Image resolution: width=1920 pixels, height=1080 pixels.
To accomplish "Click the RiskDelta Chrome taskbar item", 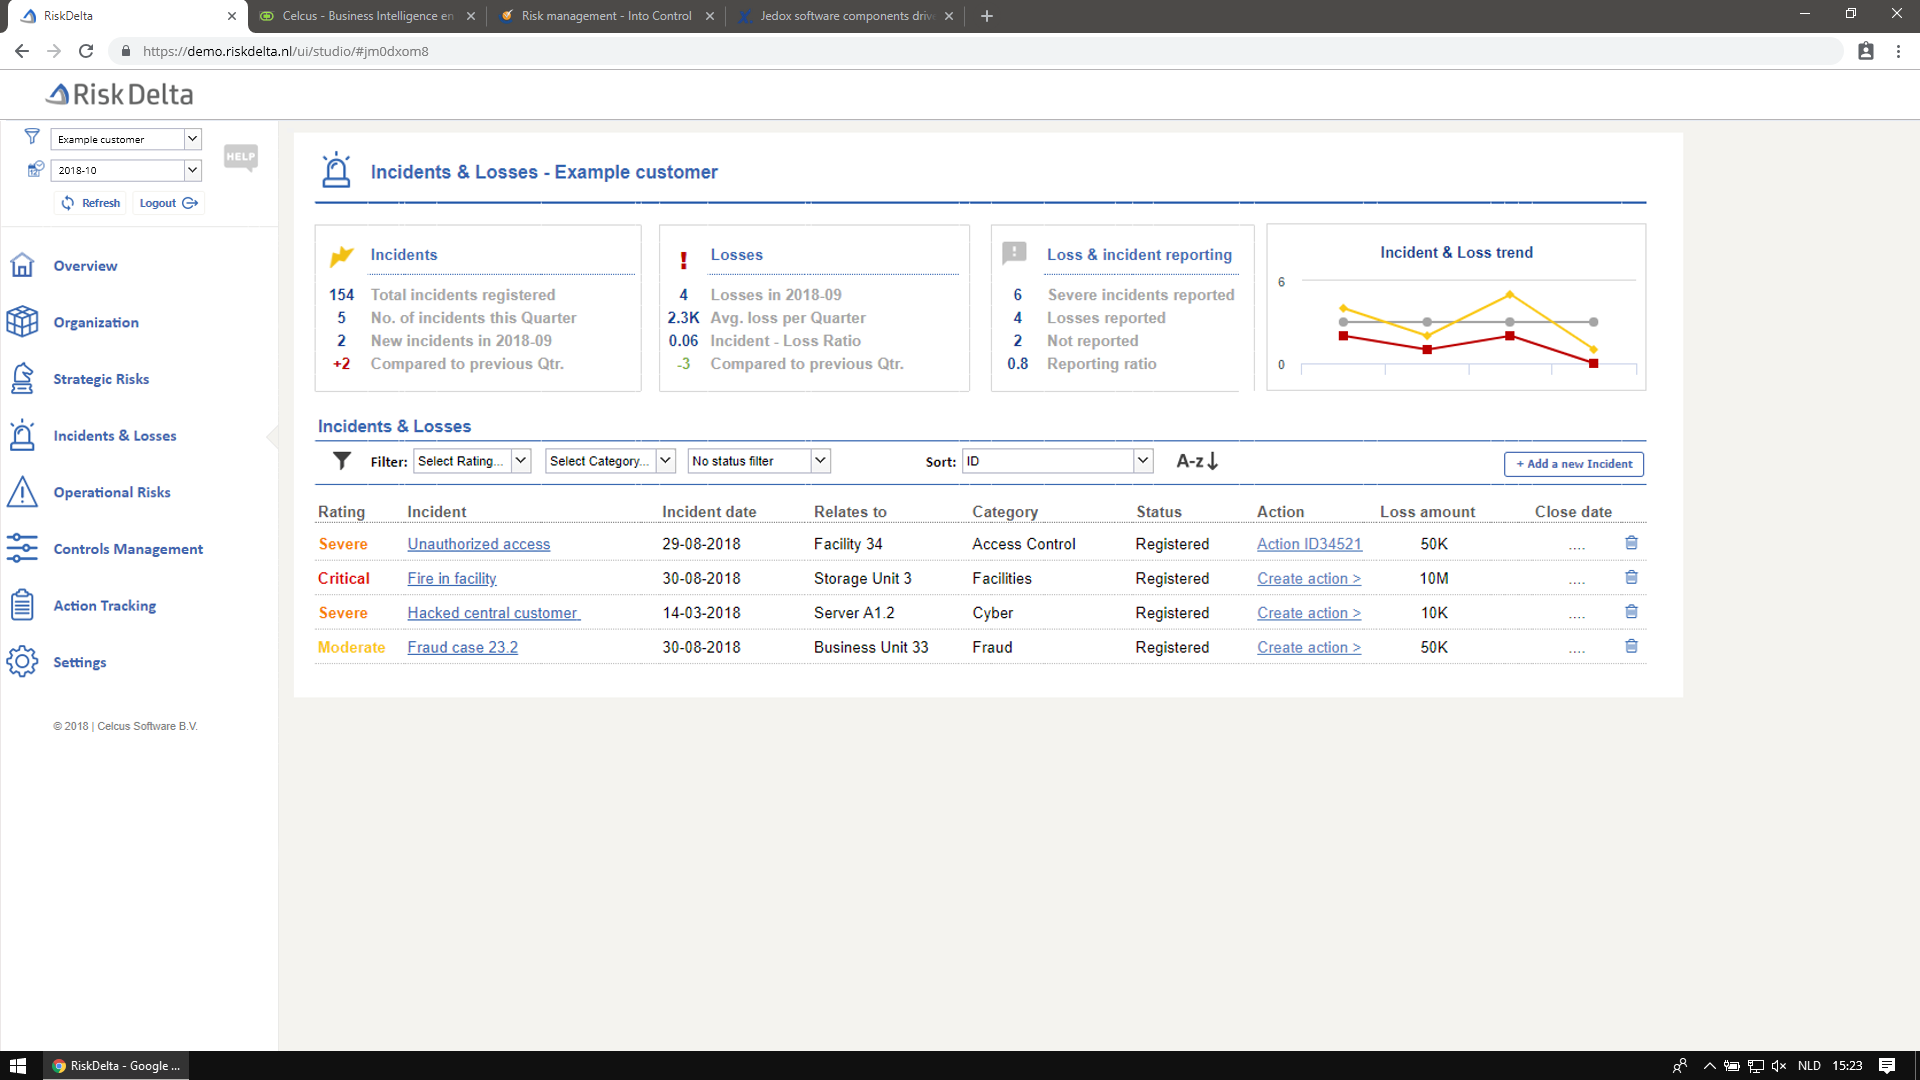I will pyautogui.click(x=116, y=1066).
